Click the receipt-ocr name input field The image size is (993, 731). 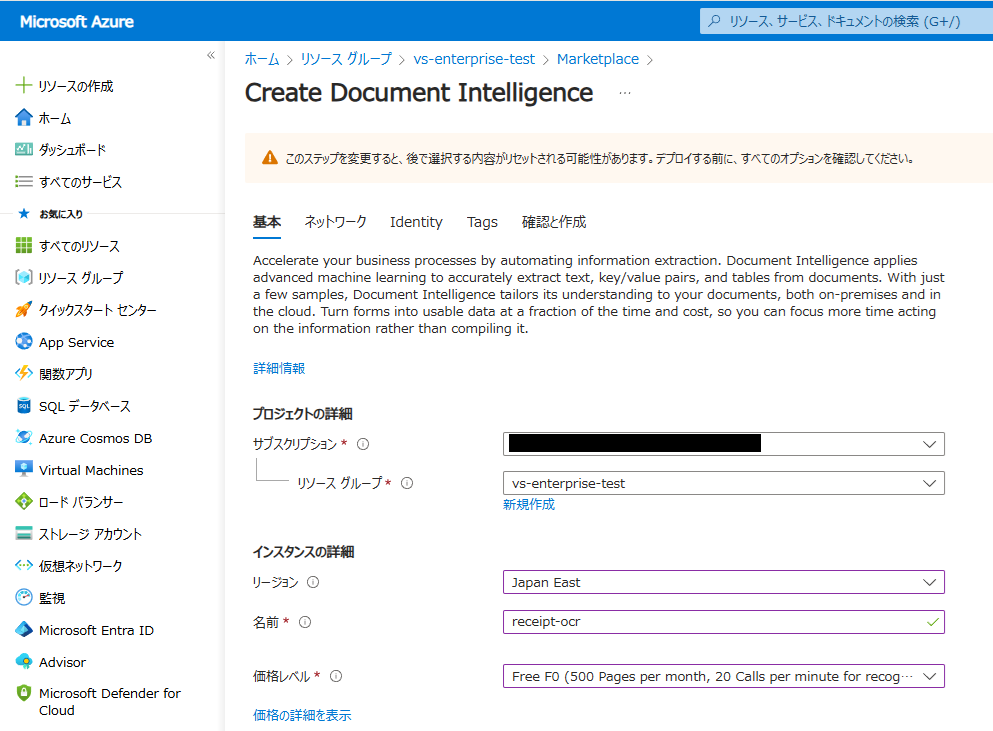point(723,622)
